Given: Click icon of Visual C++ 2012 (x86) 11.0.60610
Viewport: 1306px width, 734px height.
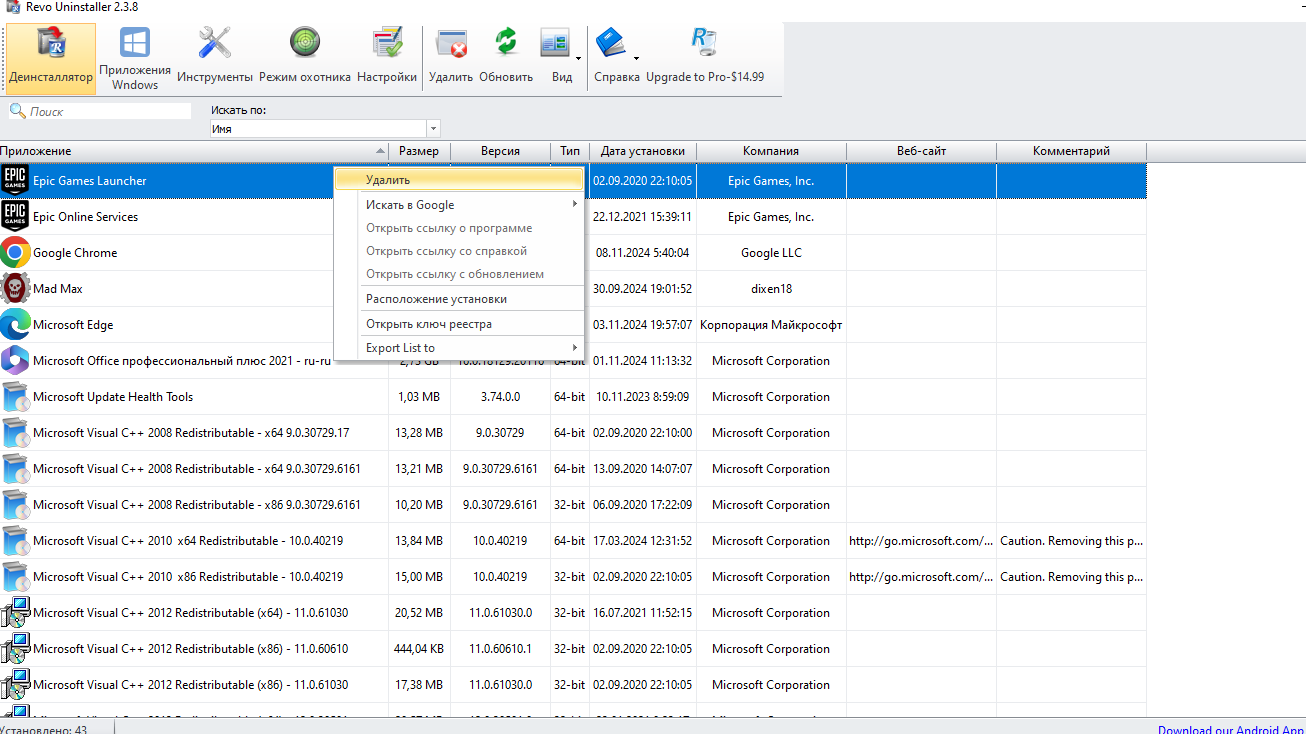Looking at the screenshot, I should [15, 649].
